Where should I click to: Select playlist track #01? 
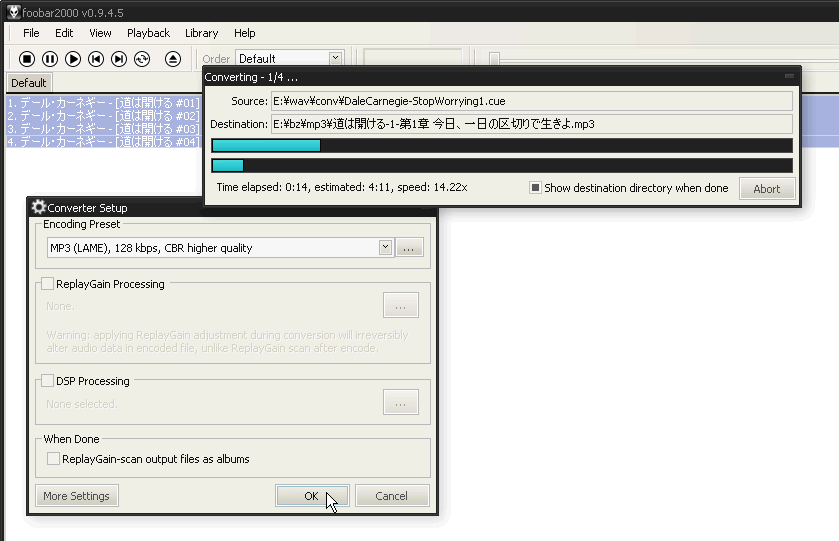[x=103, y=102]
